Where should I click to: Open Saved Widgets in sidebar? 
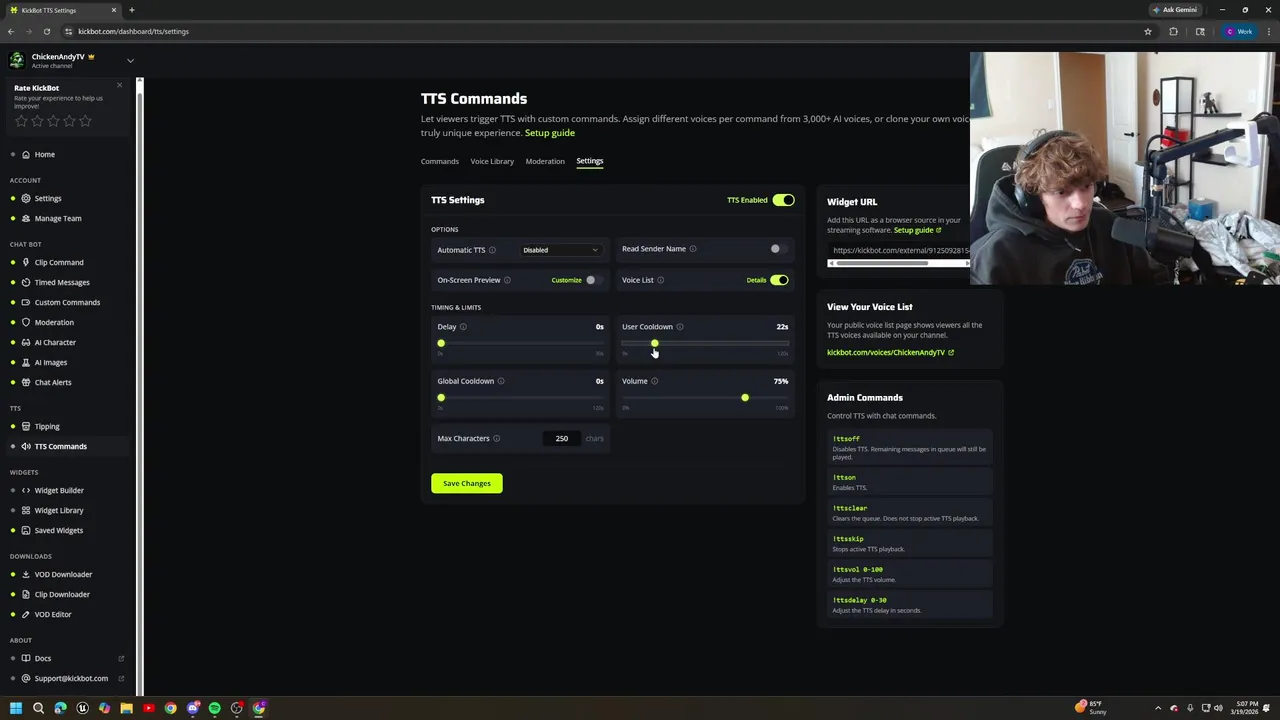click(x=58, y=530)
